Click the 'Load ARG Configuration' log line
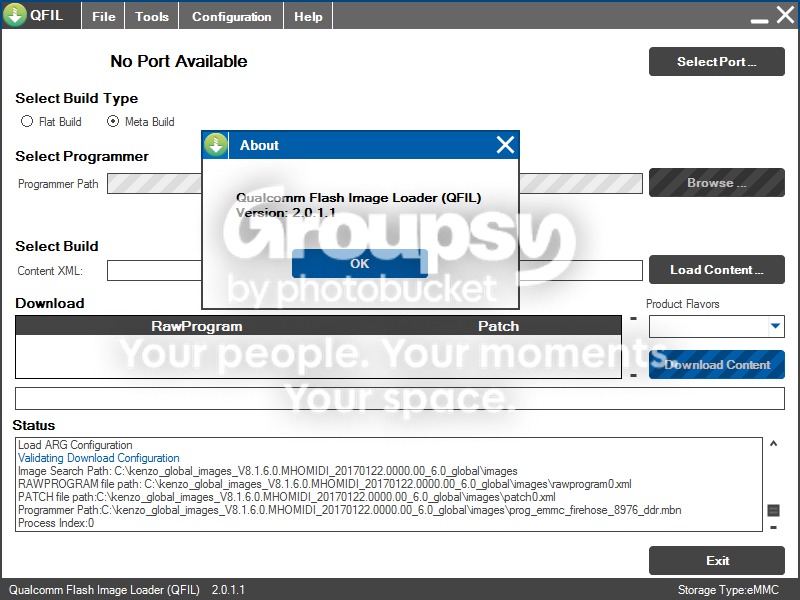800x600 pixels. pos(75,445)
